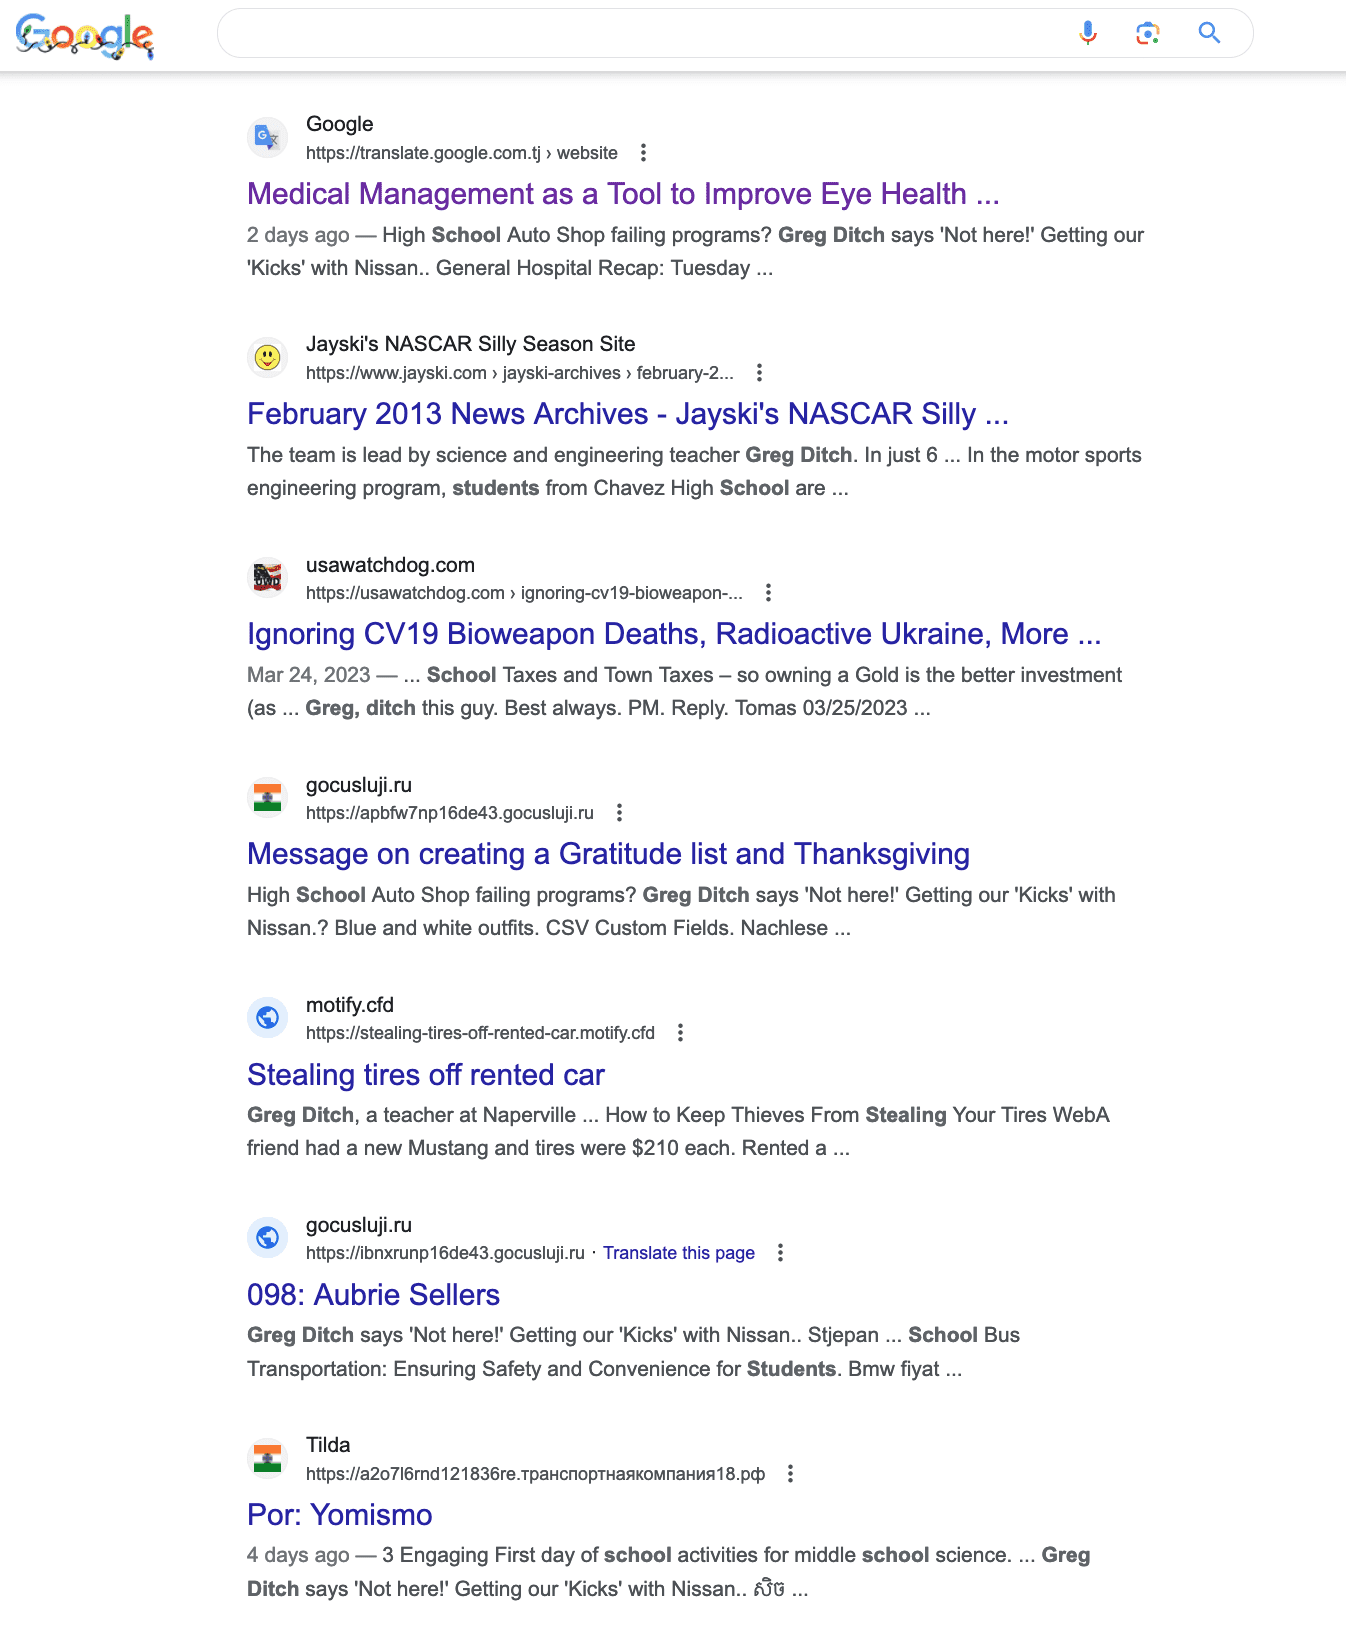This screenshot has height=1626, width=1346.
Task: Click Jayski's smiley face favicon
Action: (267, 357)
